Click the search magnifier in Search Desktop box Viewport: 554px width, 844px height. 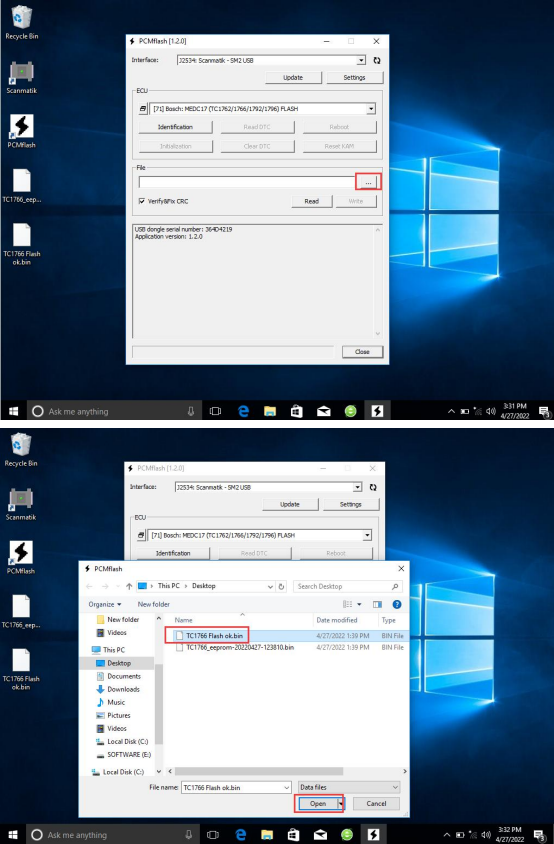tap(395, 586)
